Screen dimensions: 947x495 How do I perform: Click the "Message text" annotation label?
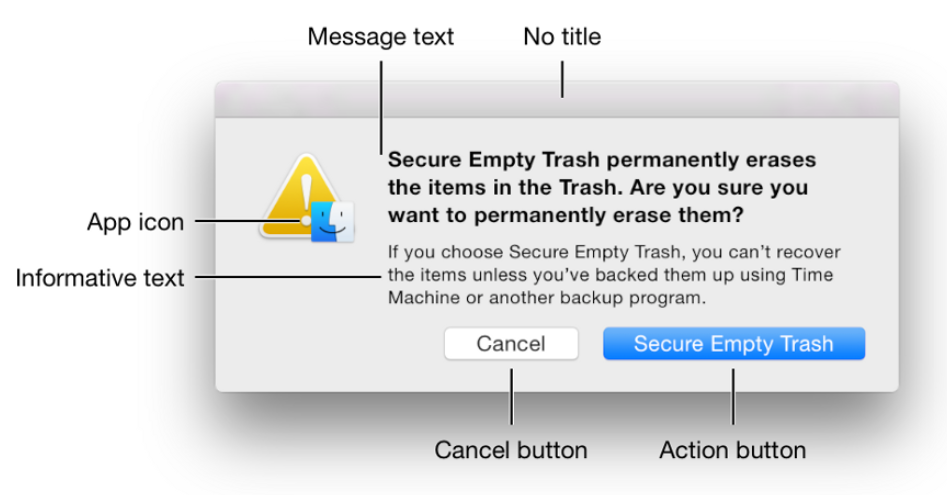click(380, 37)
